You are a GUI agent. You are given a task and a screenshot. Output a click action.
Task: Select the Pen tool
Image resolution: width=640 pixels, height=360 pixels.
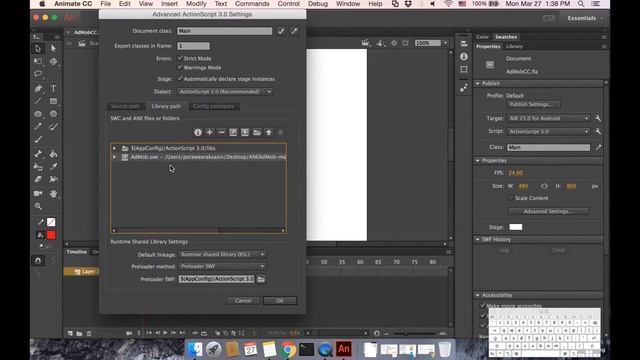38,89
